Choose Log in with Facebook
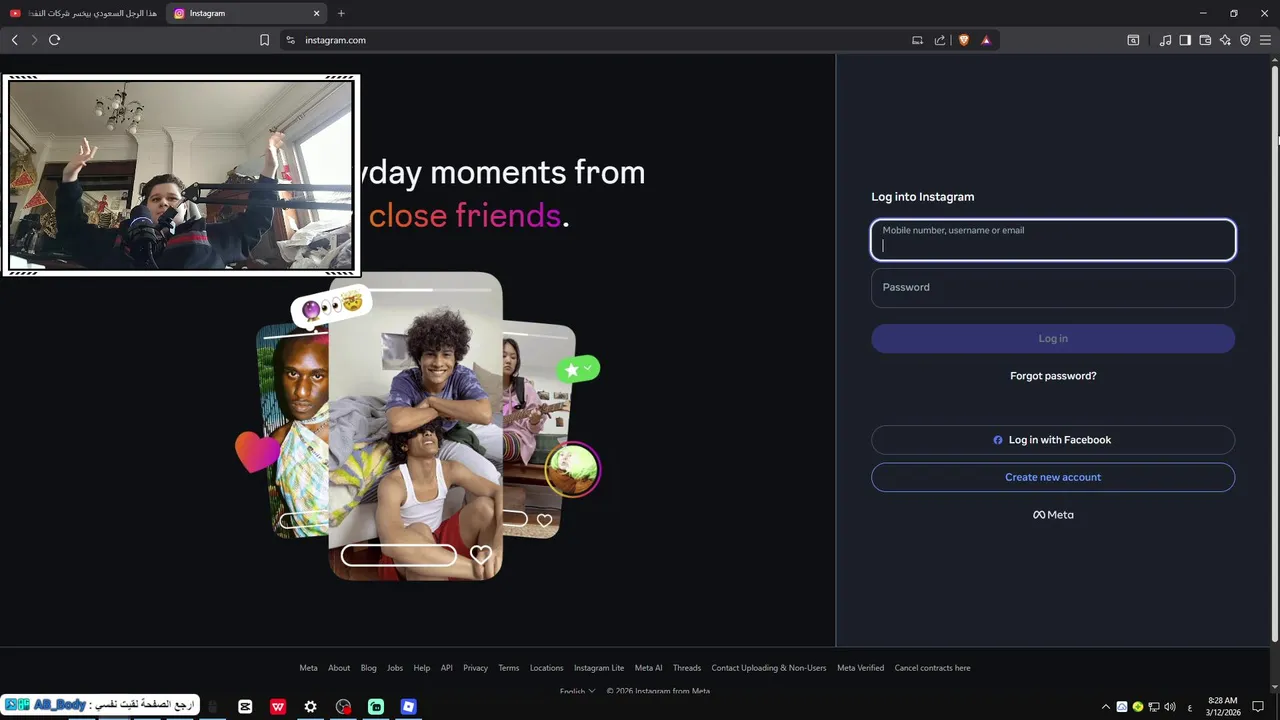 [1053, 440]
